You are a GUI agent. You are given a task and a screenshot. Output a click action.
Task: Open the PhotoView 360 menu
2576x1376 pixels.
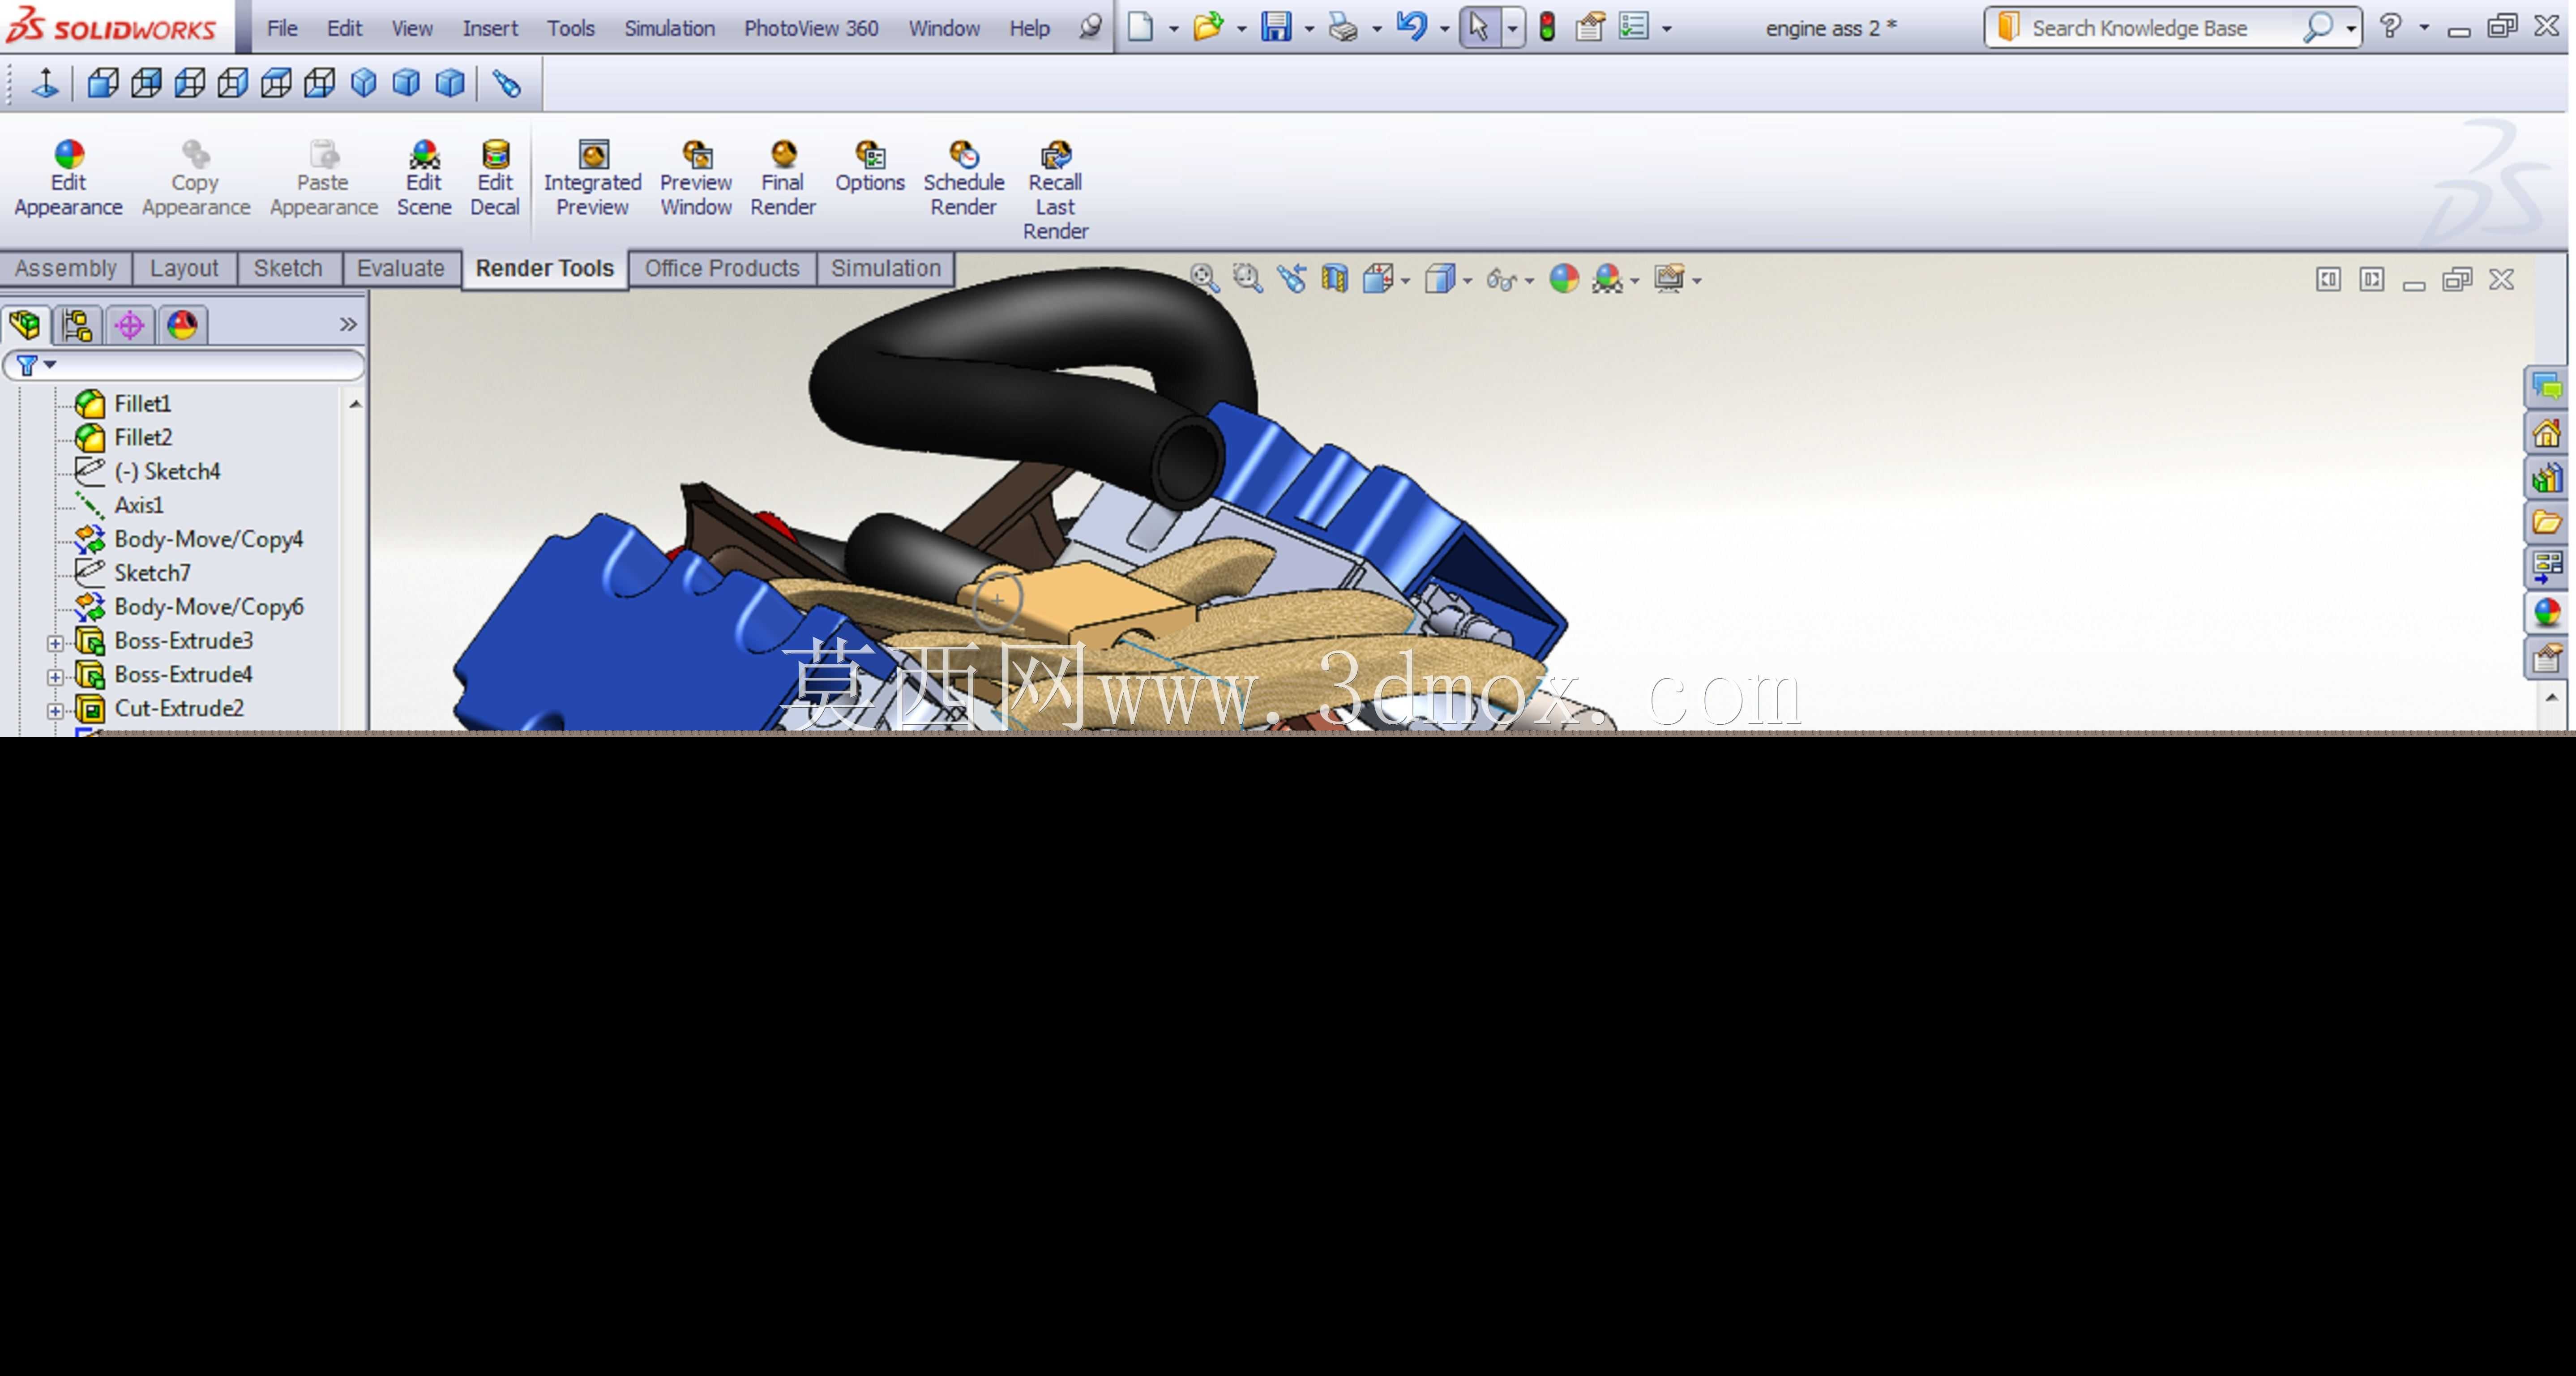click(811, 28)
